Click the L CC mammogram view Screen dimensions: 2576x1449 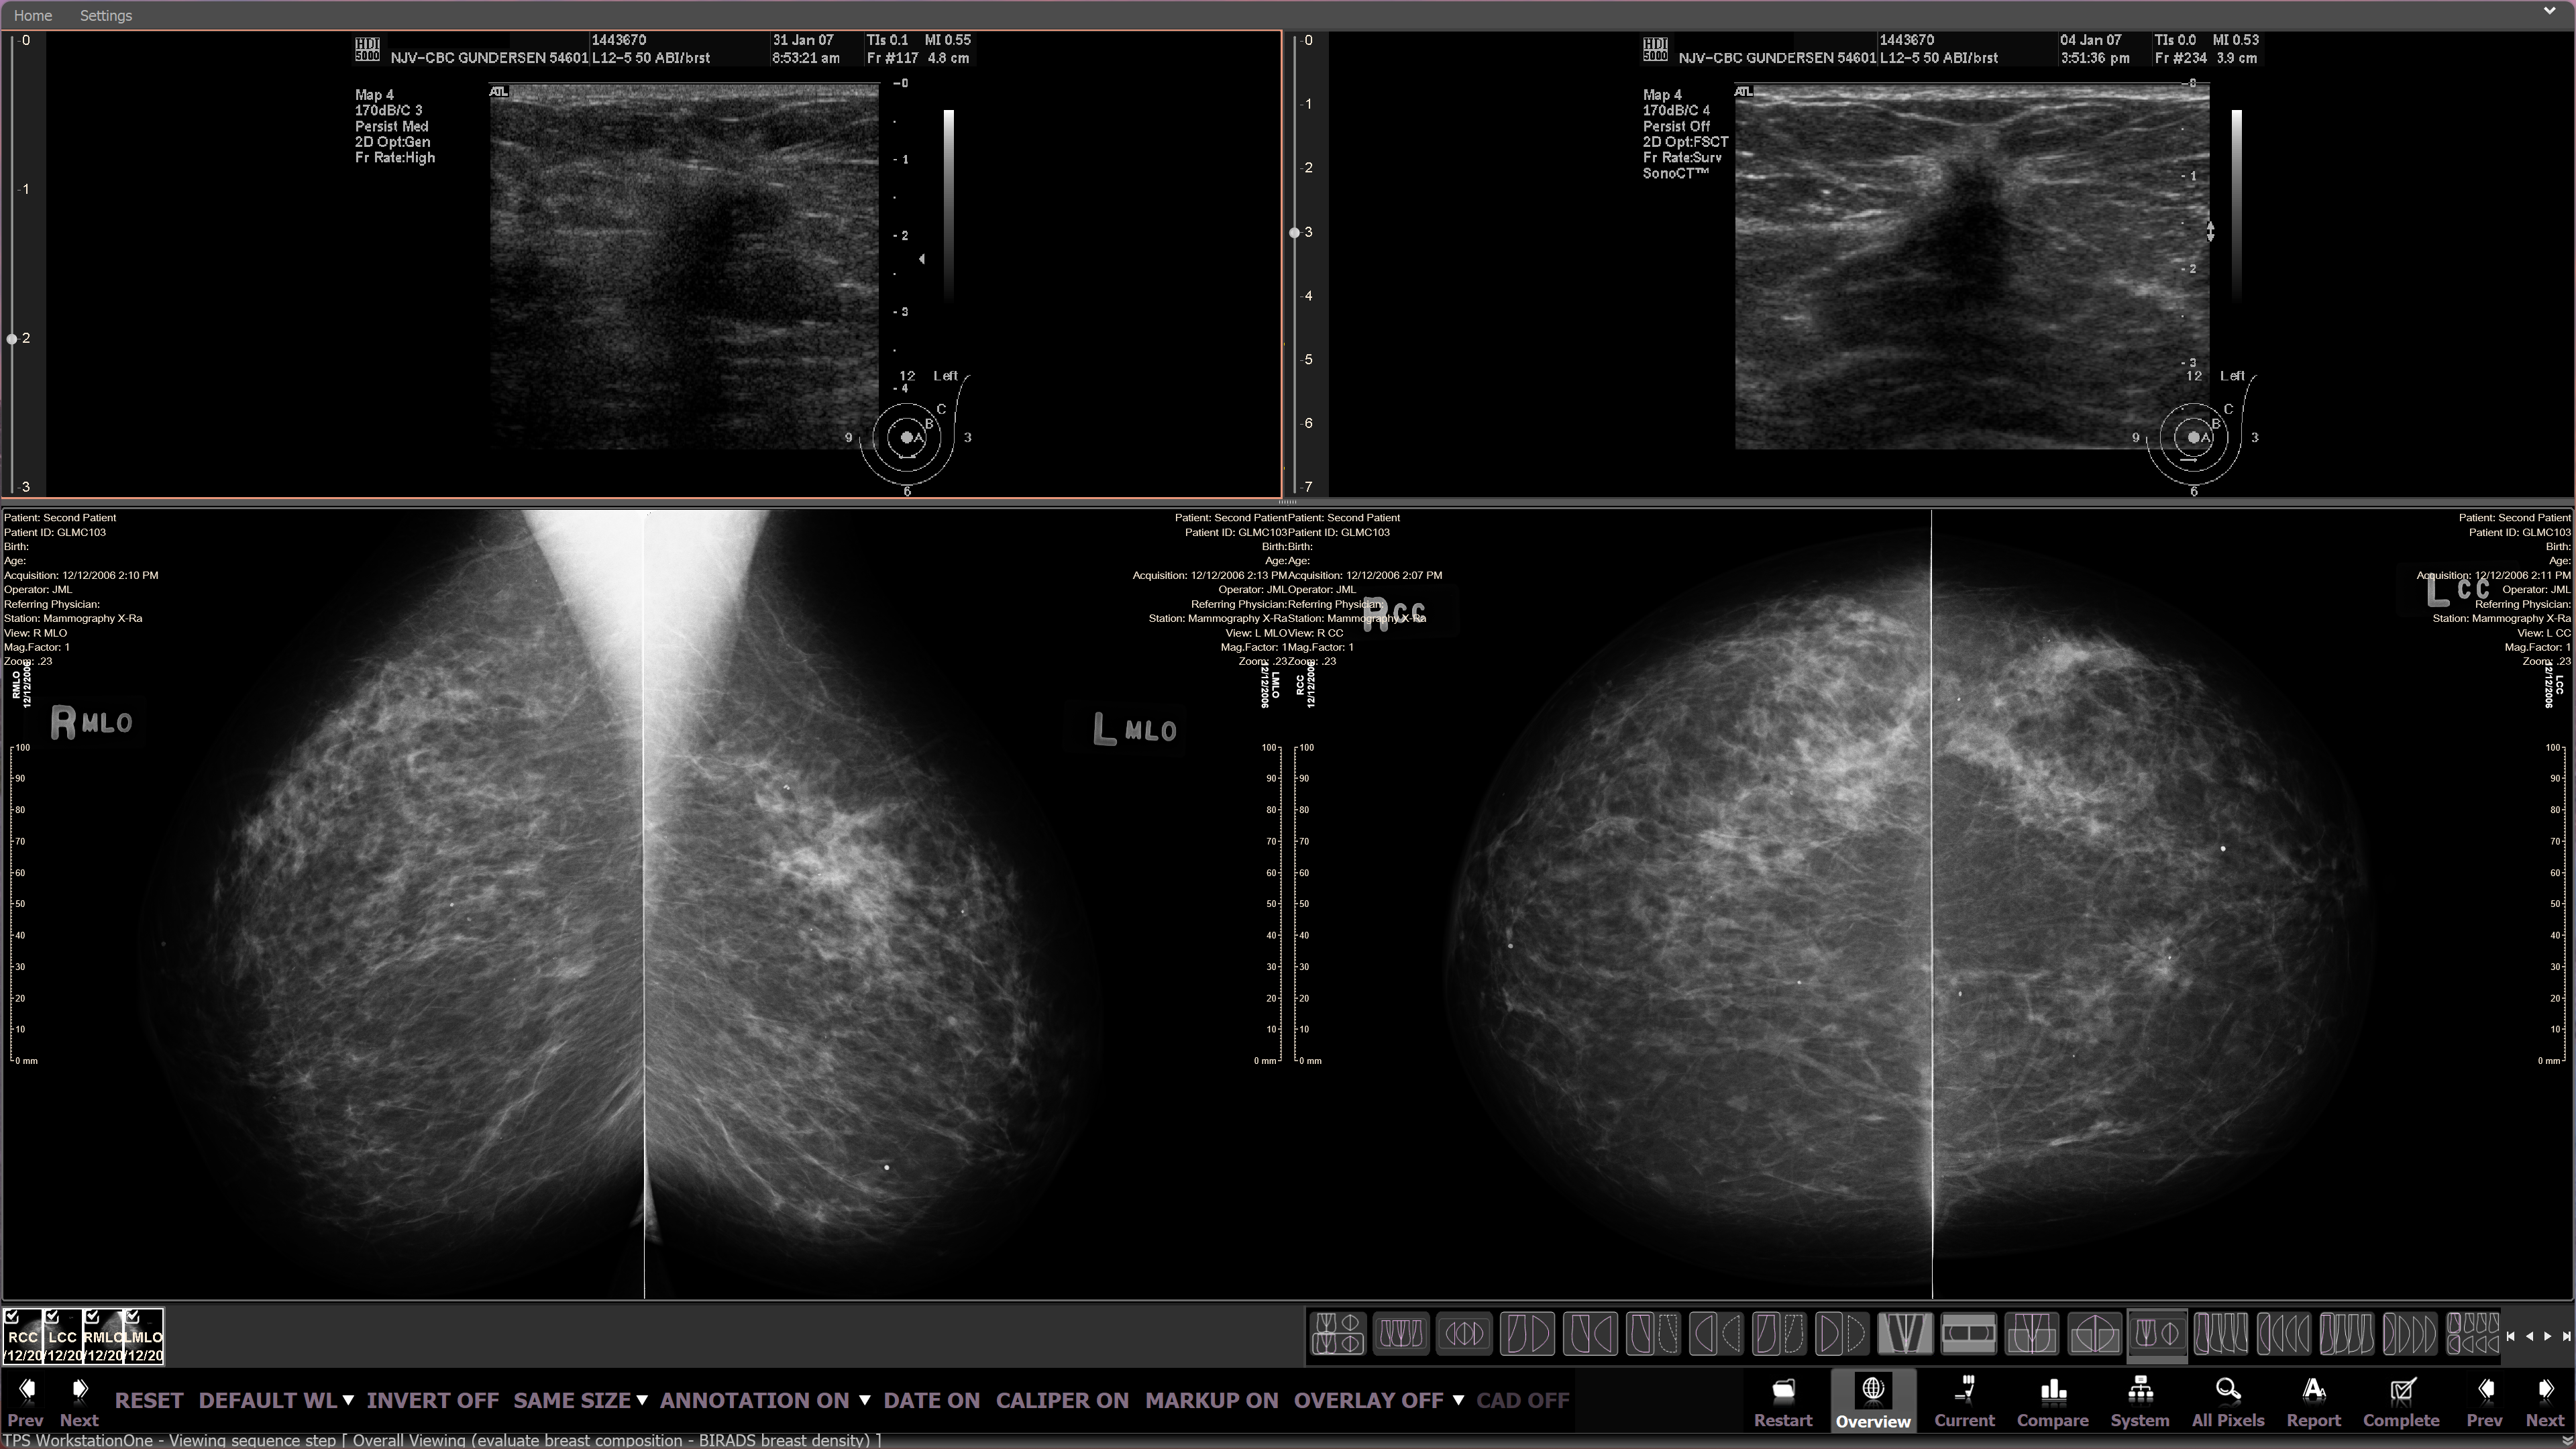point(2252,905)
